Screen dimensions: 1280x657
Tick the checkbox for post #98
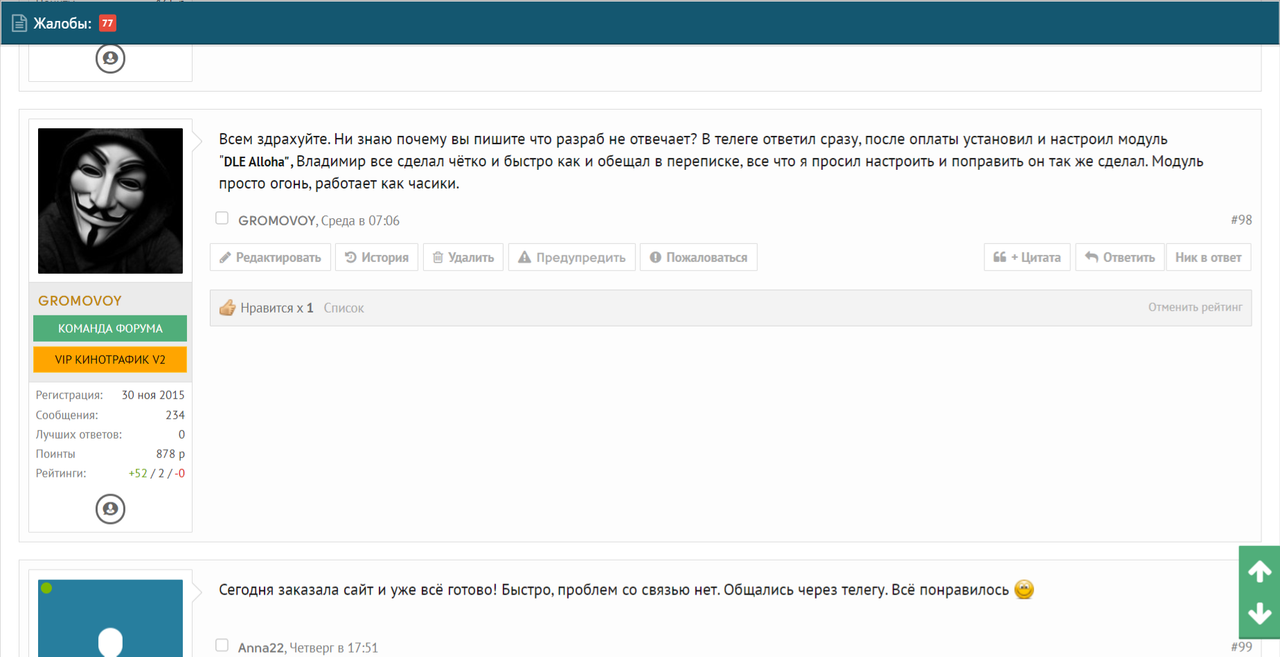pos(222,218)
